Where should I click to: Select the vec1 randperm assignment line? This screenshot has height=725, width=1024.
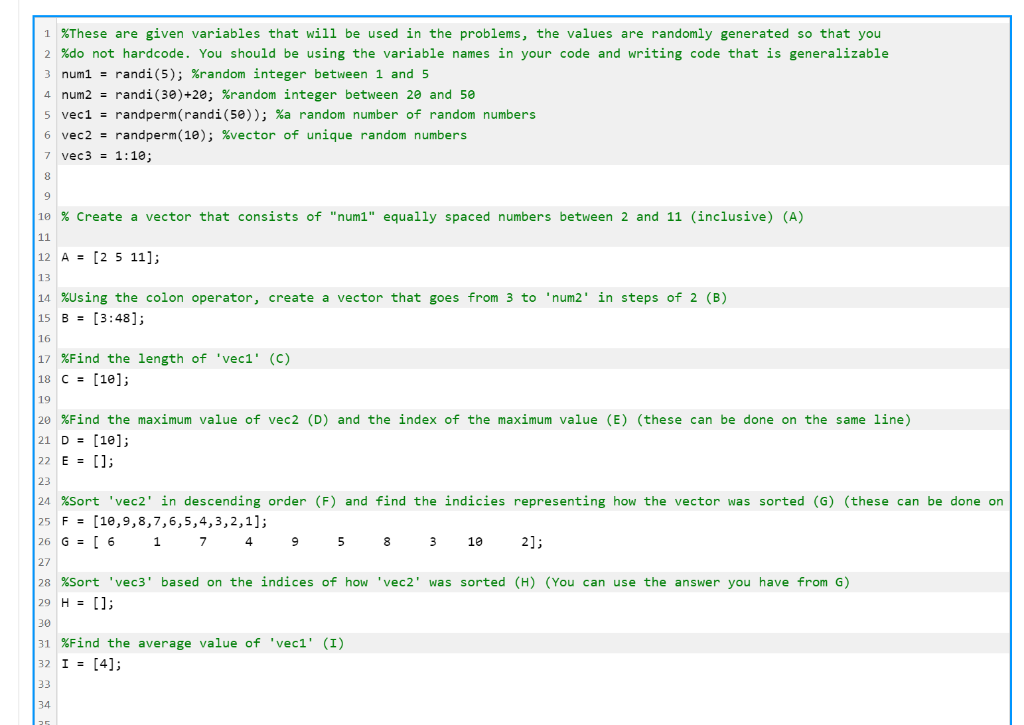(x=160, y=114)
